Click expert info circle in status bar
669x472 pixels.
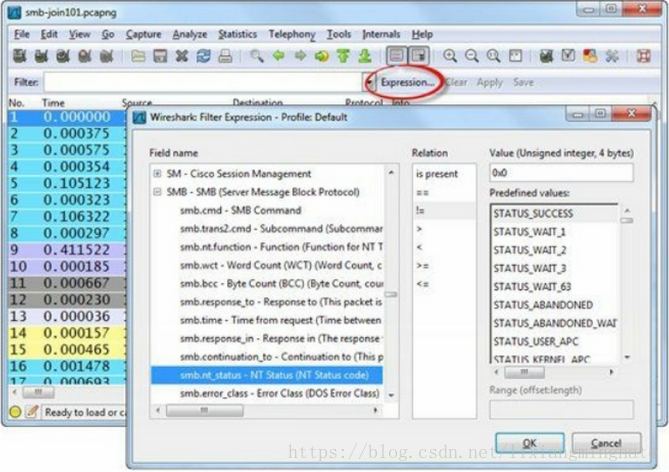pyautogui.click(x=15, y=412)
